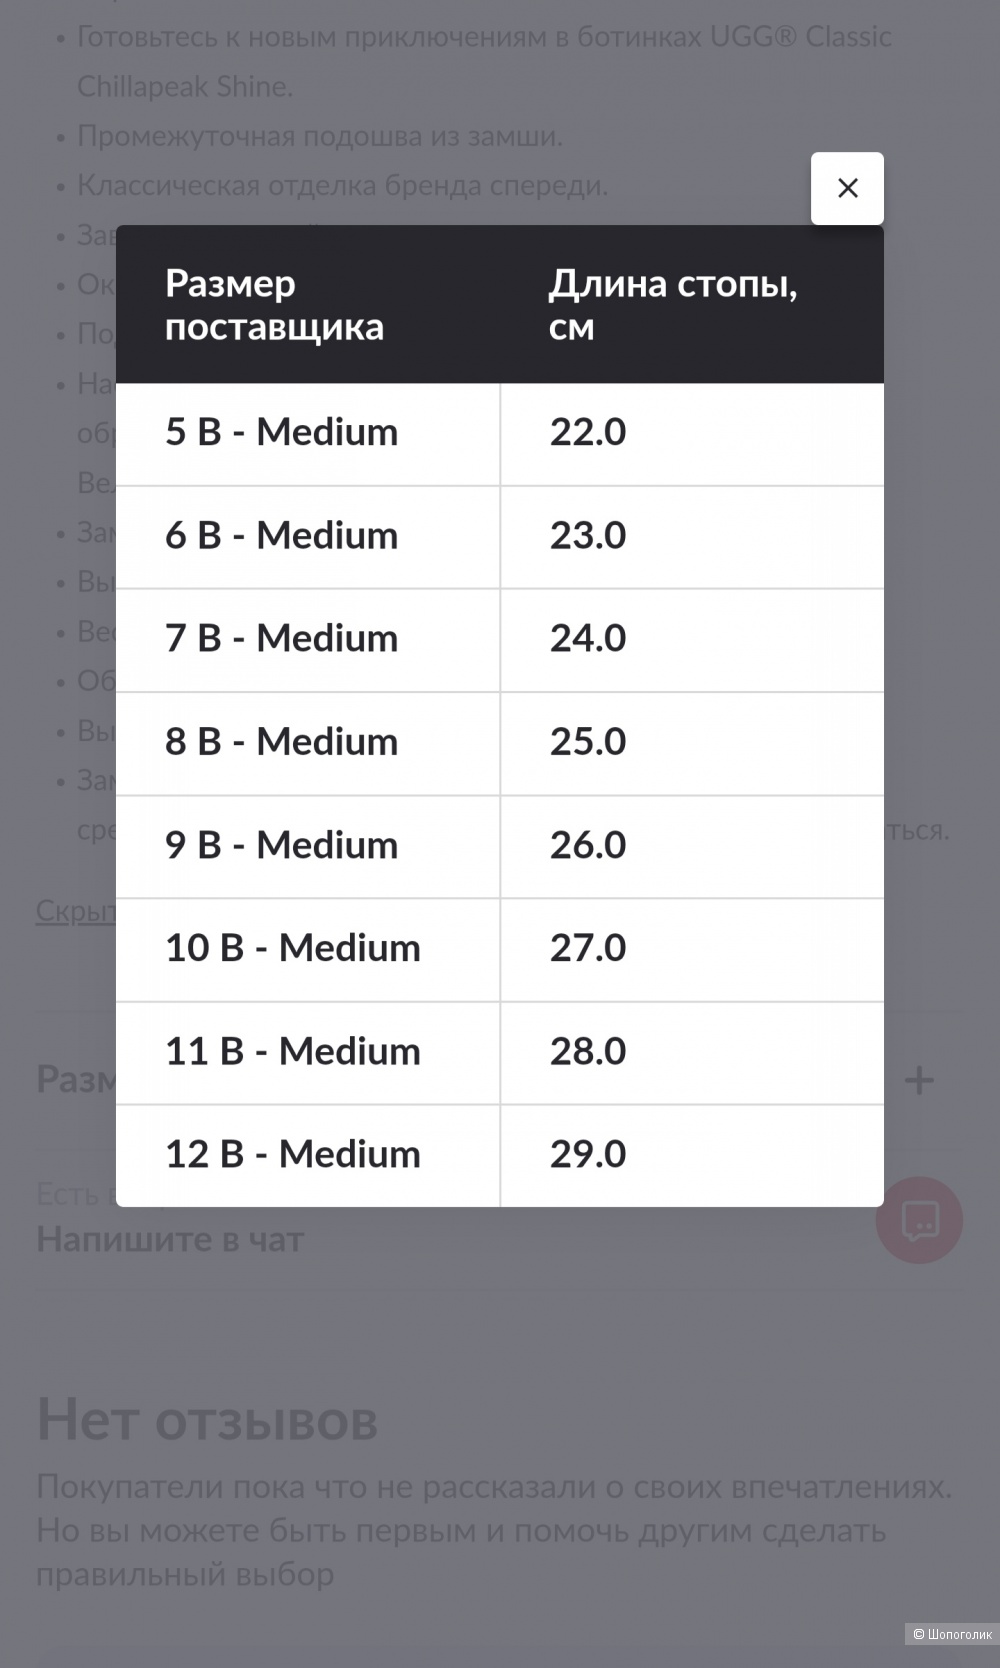Click the 27.0 foot length cell

692,950
